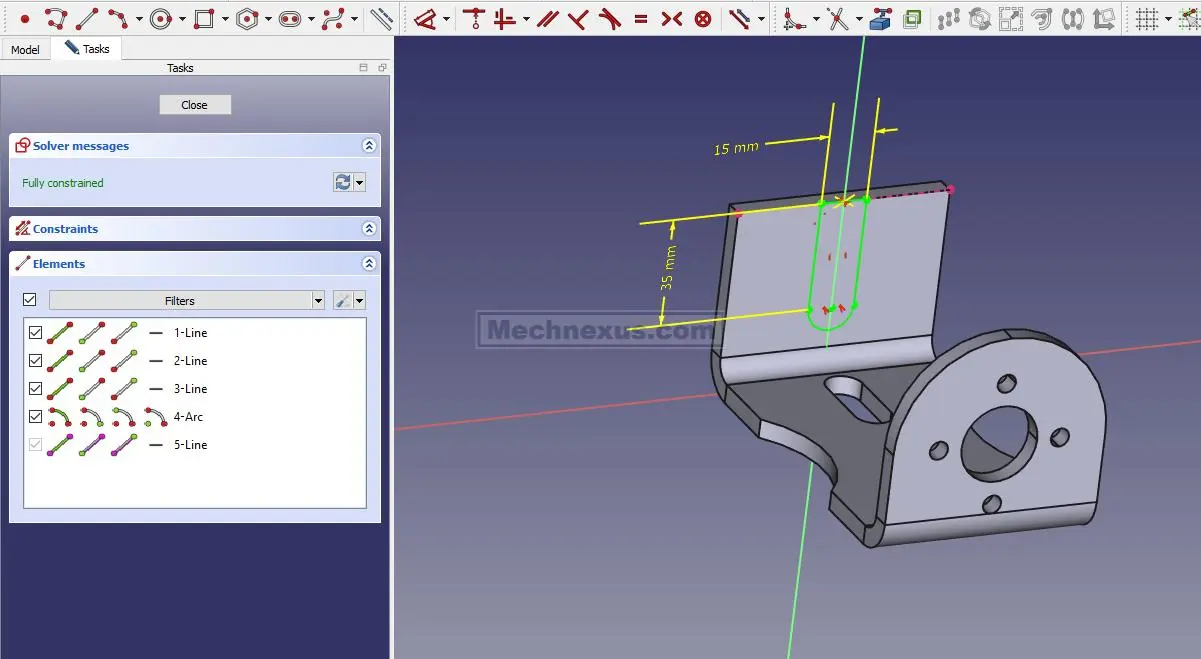Switch to the Tasks tab

(x=88, y=49)
